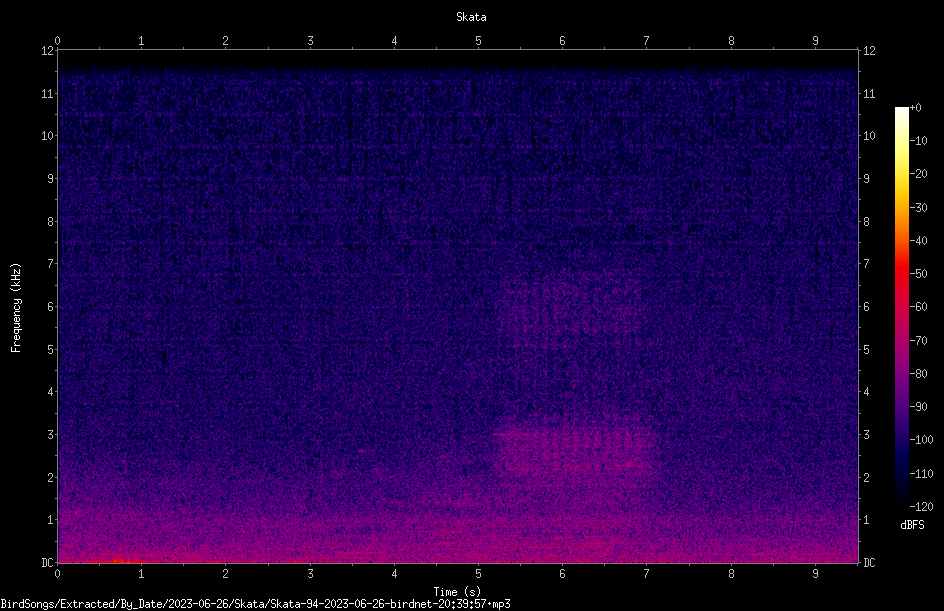944x611 pixels.
Task: Select the "-90" color scale value
Action: pos(918,407)
